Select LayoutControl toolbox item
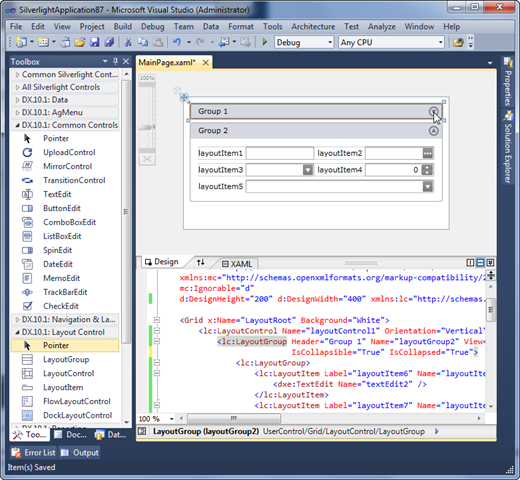This screenshot has height=480, width=520. coord(68,374)
